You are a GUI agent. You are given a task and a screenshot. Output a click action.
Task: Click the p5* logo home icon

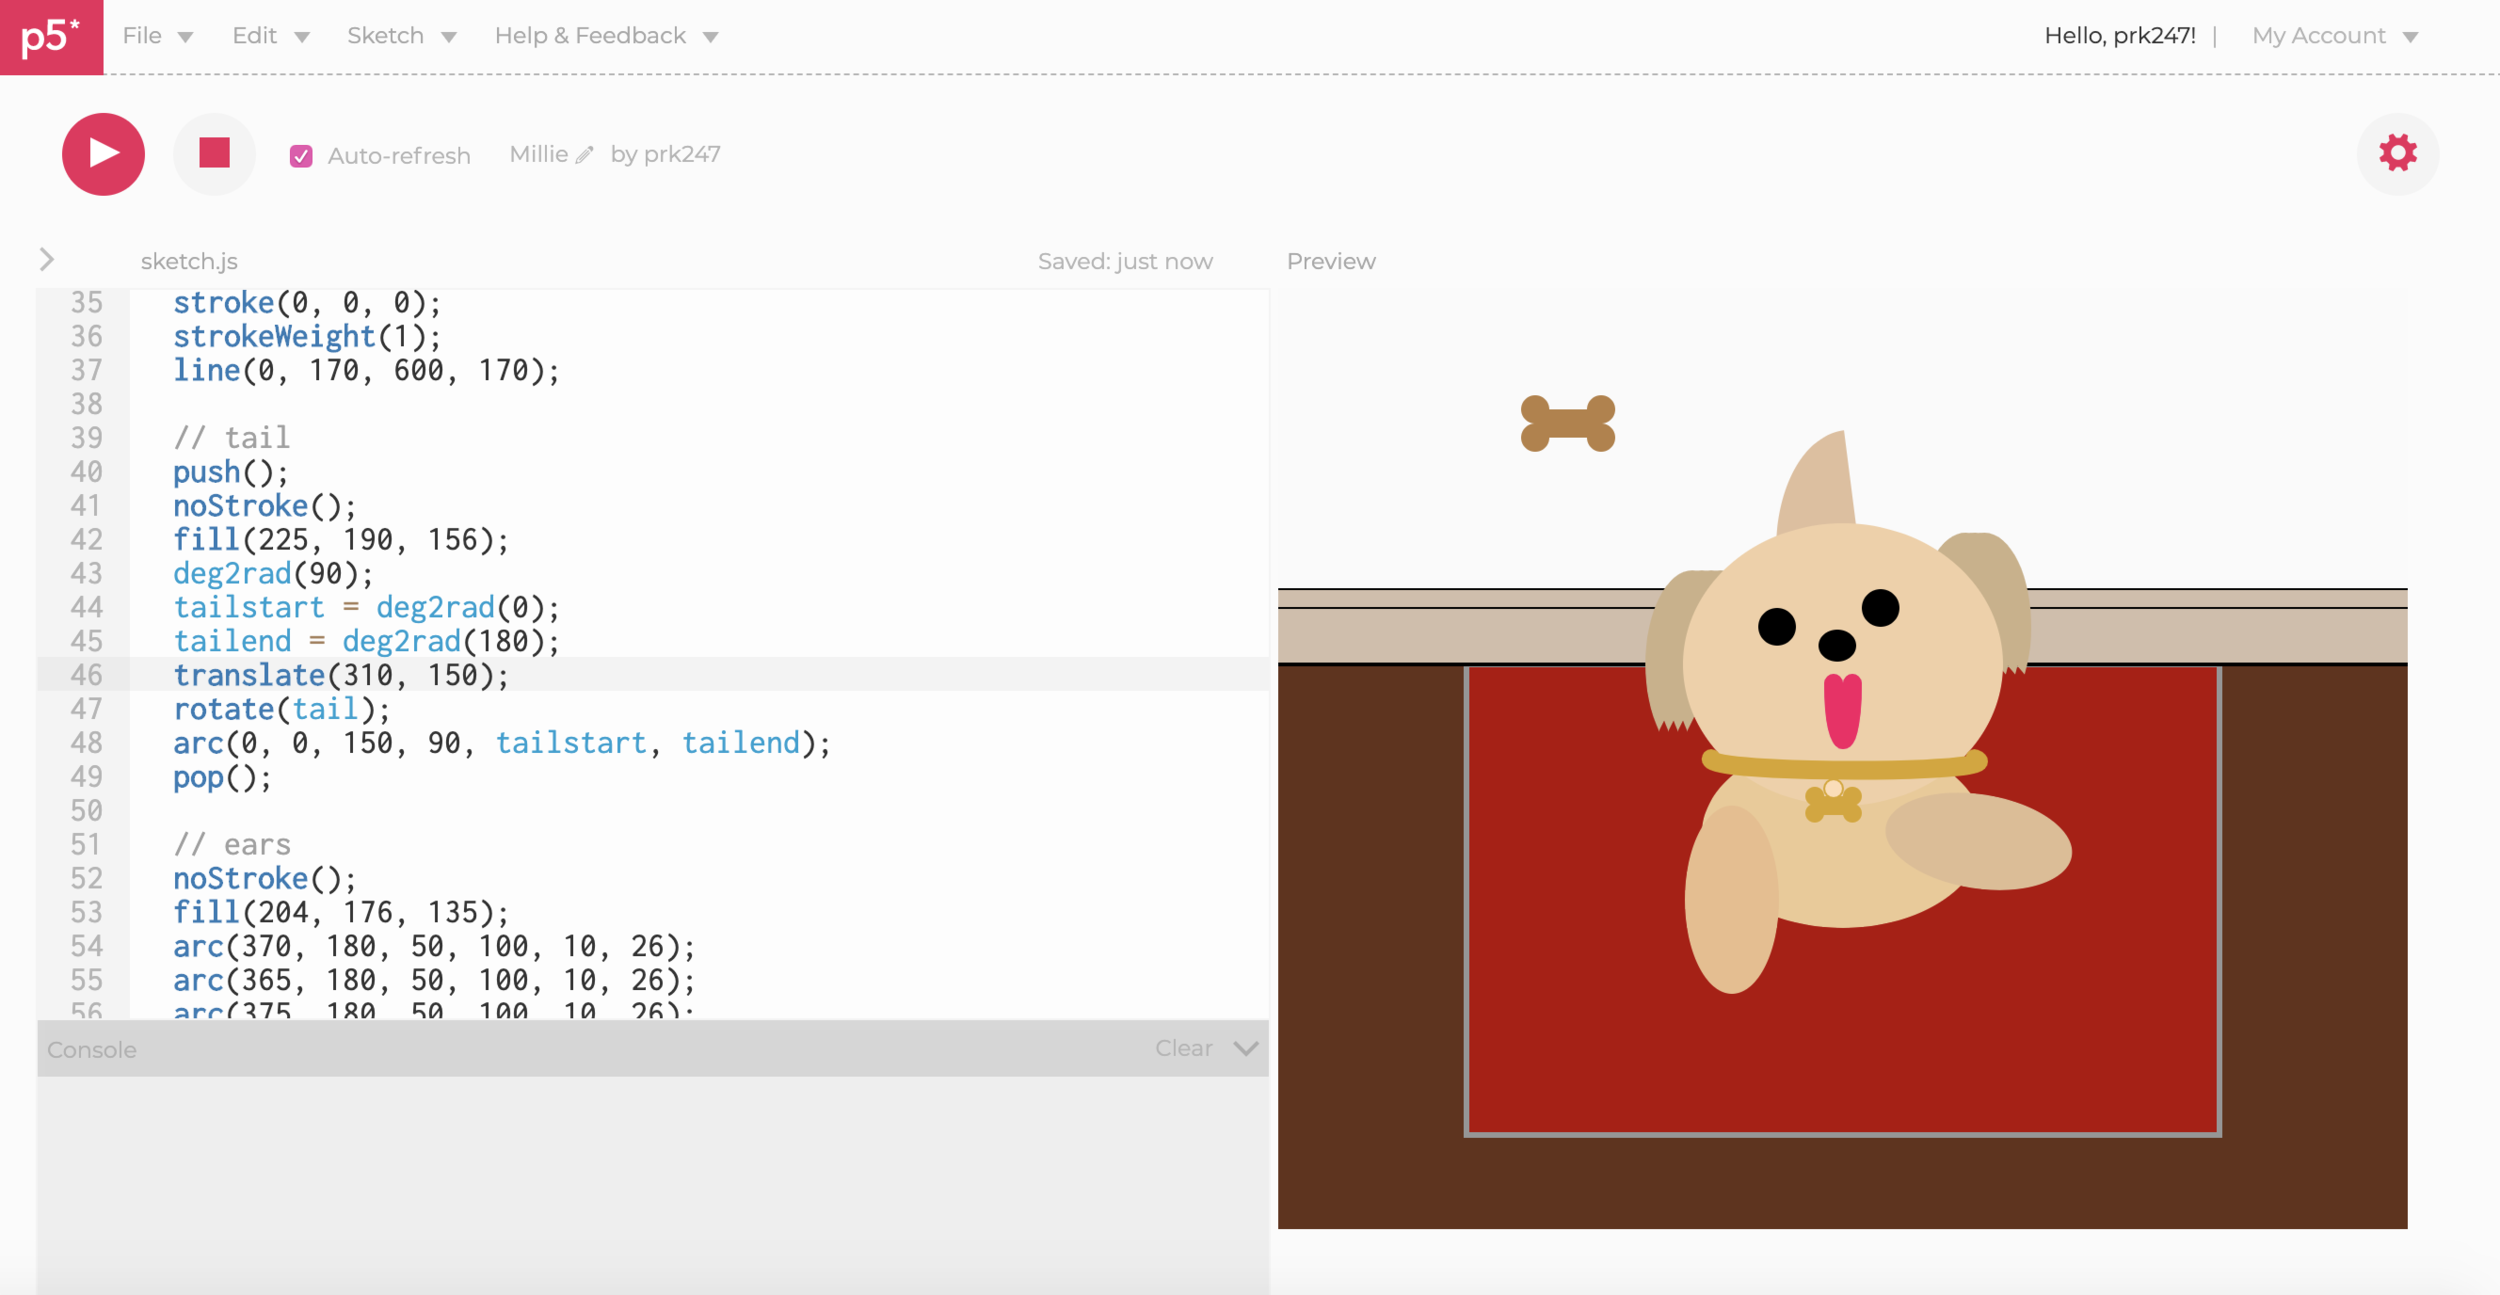51,37
